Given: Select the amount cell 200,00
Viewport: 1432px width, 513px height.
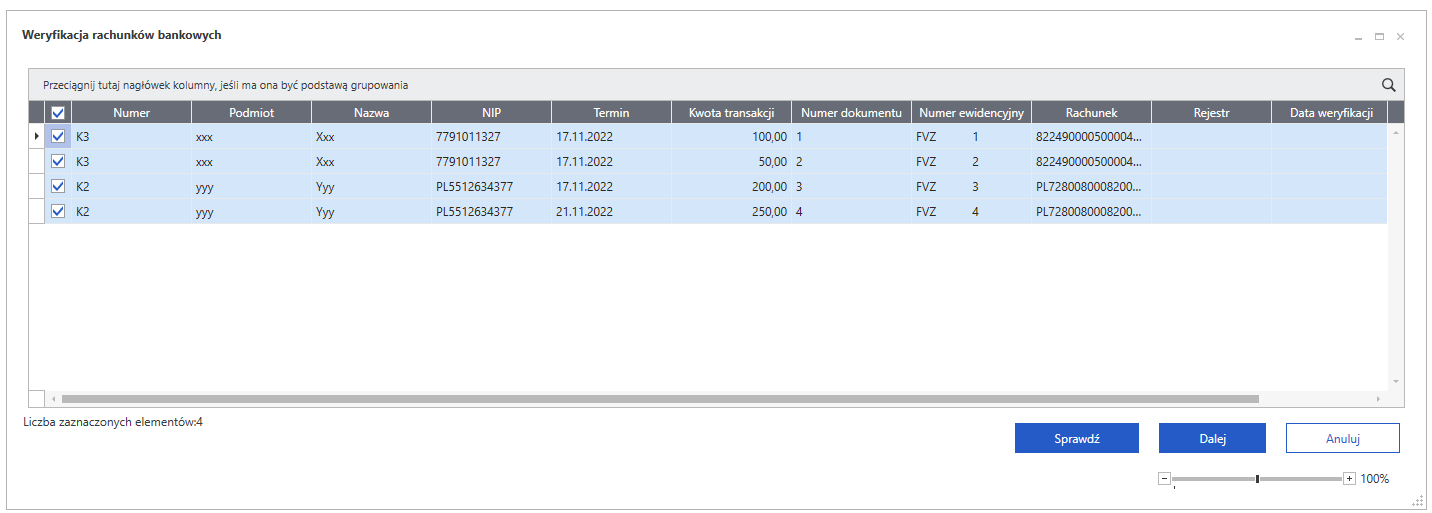Looking at the screenshot, I should coord(731,186).
